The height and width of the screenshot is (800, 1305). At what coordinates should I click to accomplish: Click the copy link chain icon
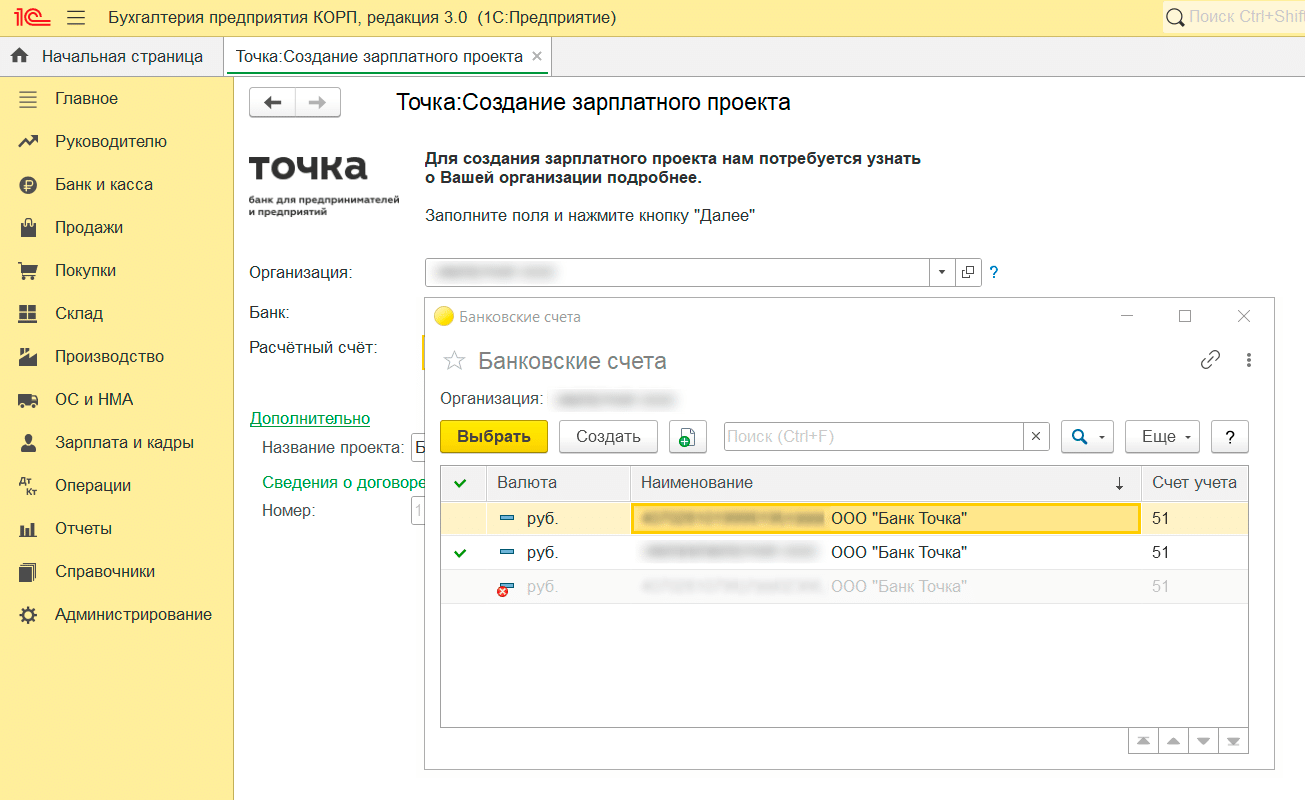(1210, 360)
